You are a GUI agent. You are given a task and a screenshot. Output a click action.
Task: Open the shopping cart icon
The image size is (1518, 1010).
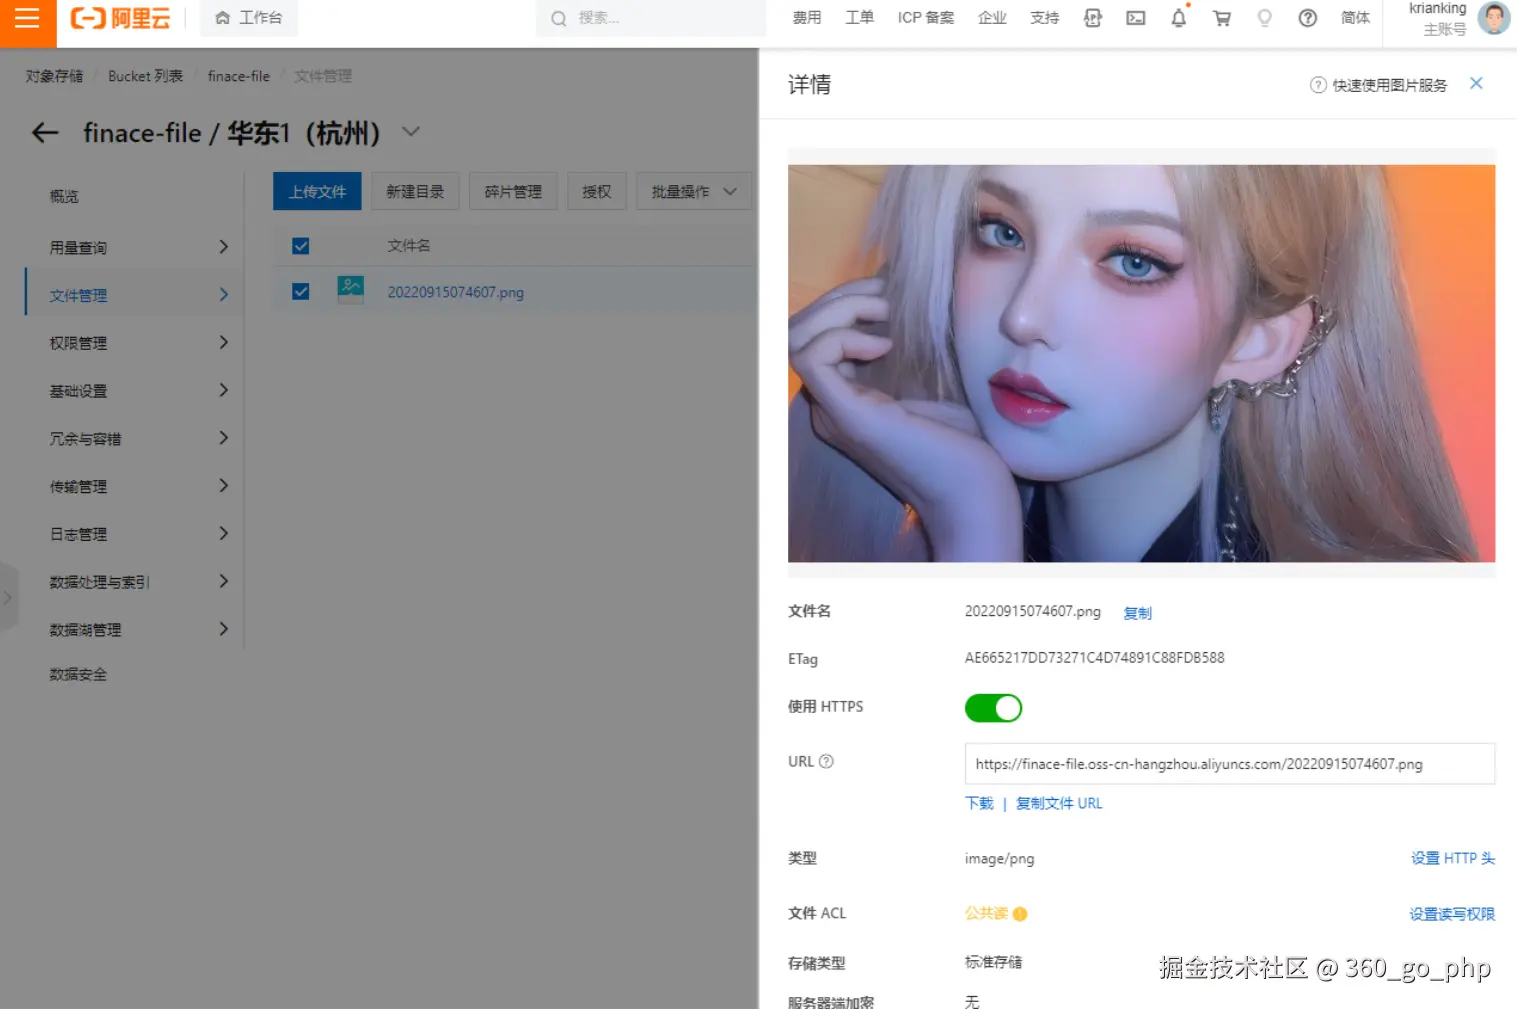click(x=1222, y=18)
